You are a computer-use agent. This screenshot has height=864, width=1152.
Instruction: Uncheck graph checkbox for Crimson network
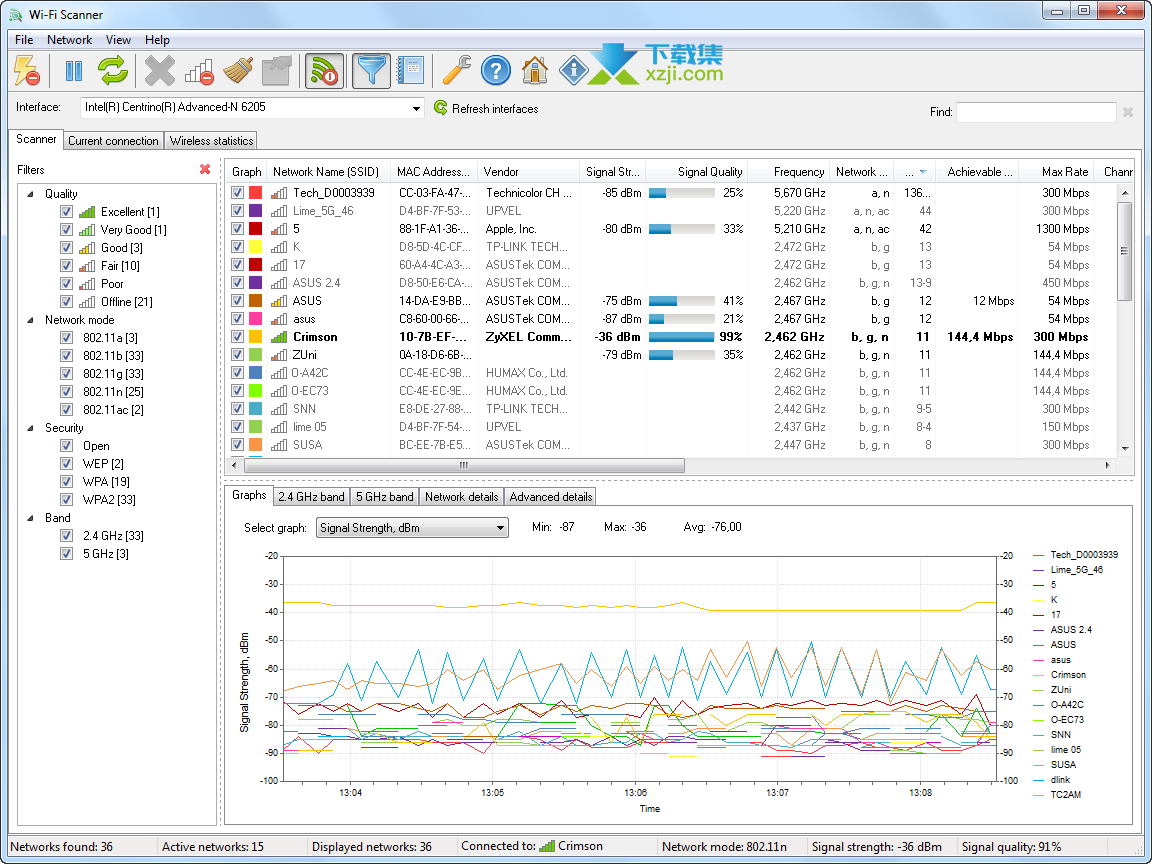point(237,336)
